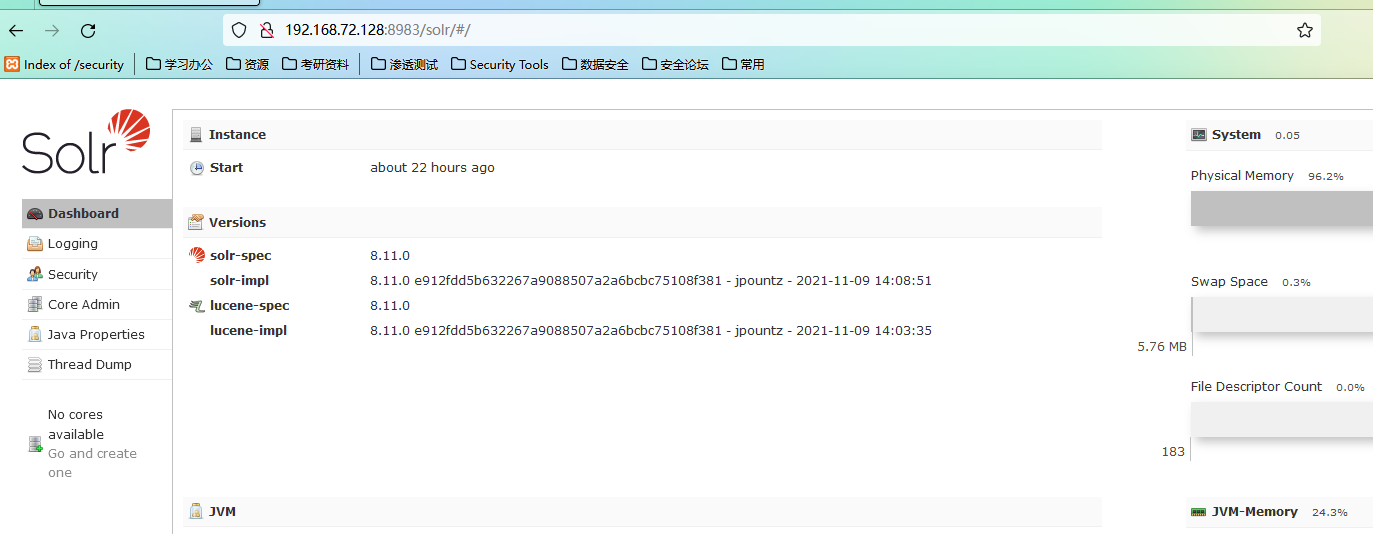
Task: Open the 学习办公 bookmark folder
Action: tap(180, 64)
